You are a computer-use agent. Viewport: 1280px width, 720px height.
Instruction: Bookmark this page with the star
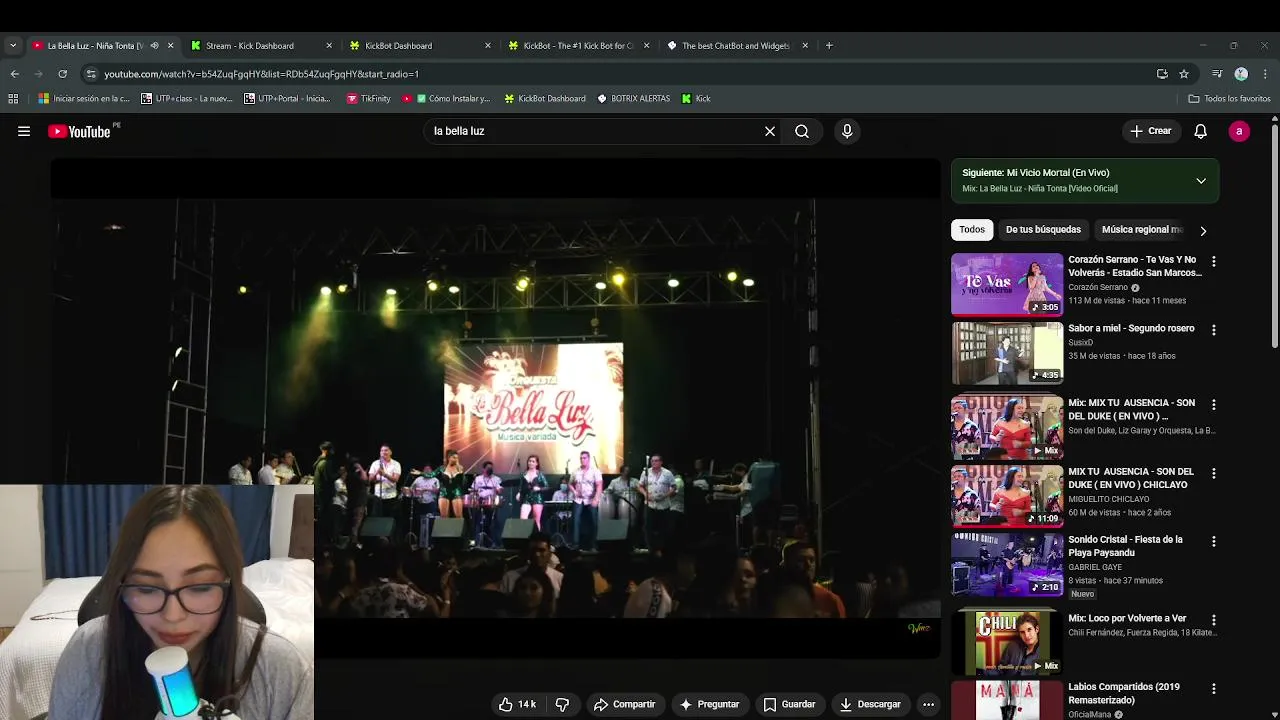click(x=1184, y=73)
